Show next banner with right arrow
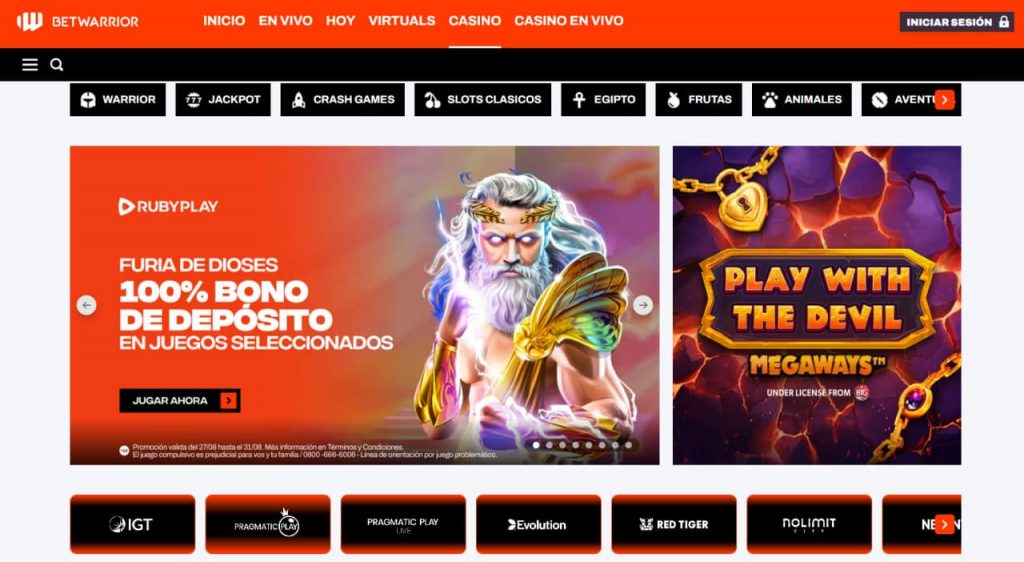Image resolution: width=1024 pixels, height=562 pixels. coord(643,305)
